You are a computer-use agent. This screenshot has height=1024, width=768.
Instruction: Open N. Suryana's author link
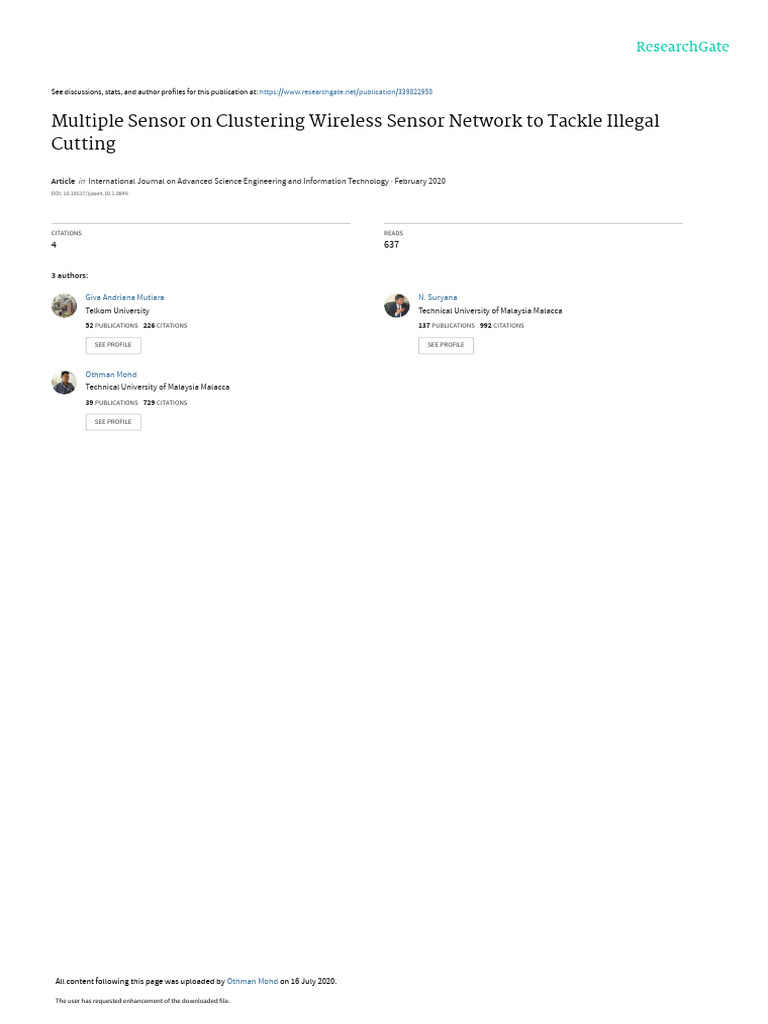pos(438,298)
